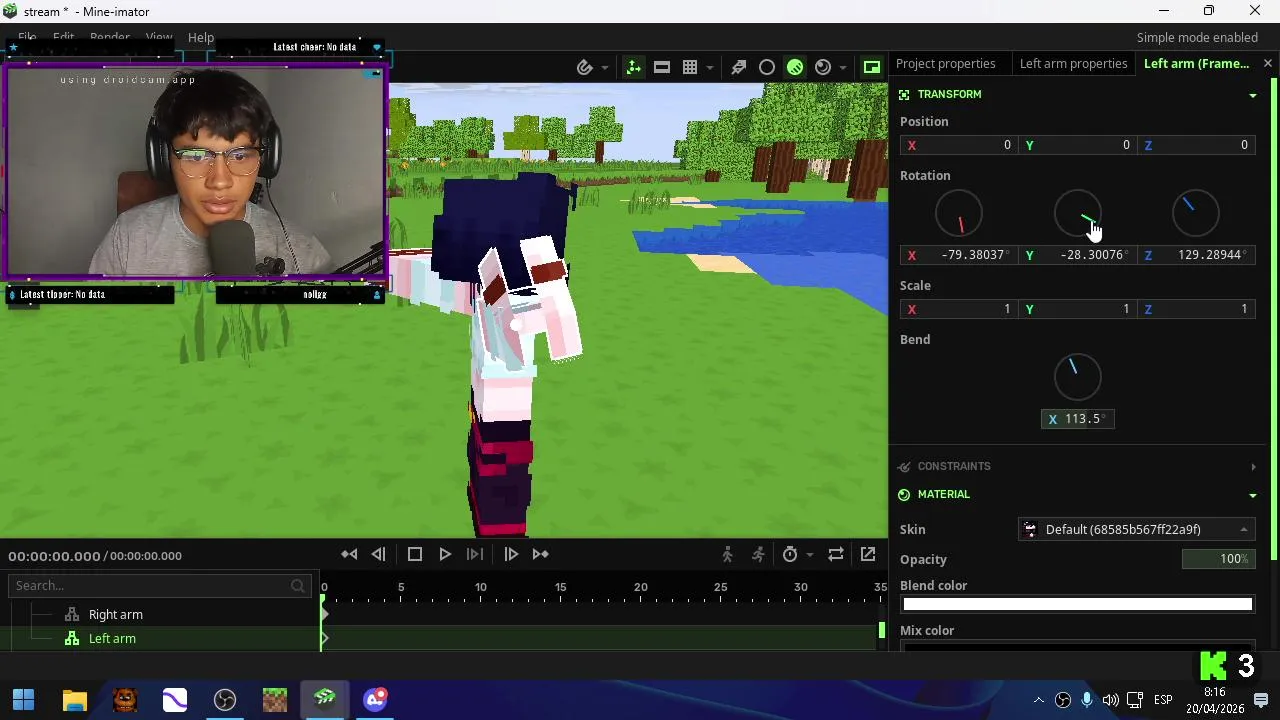
Task: Click the hollow circle viewport toolbar icon
Action: coord(767,67)
